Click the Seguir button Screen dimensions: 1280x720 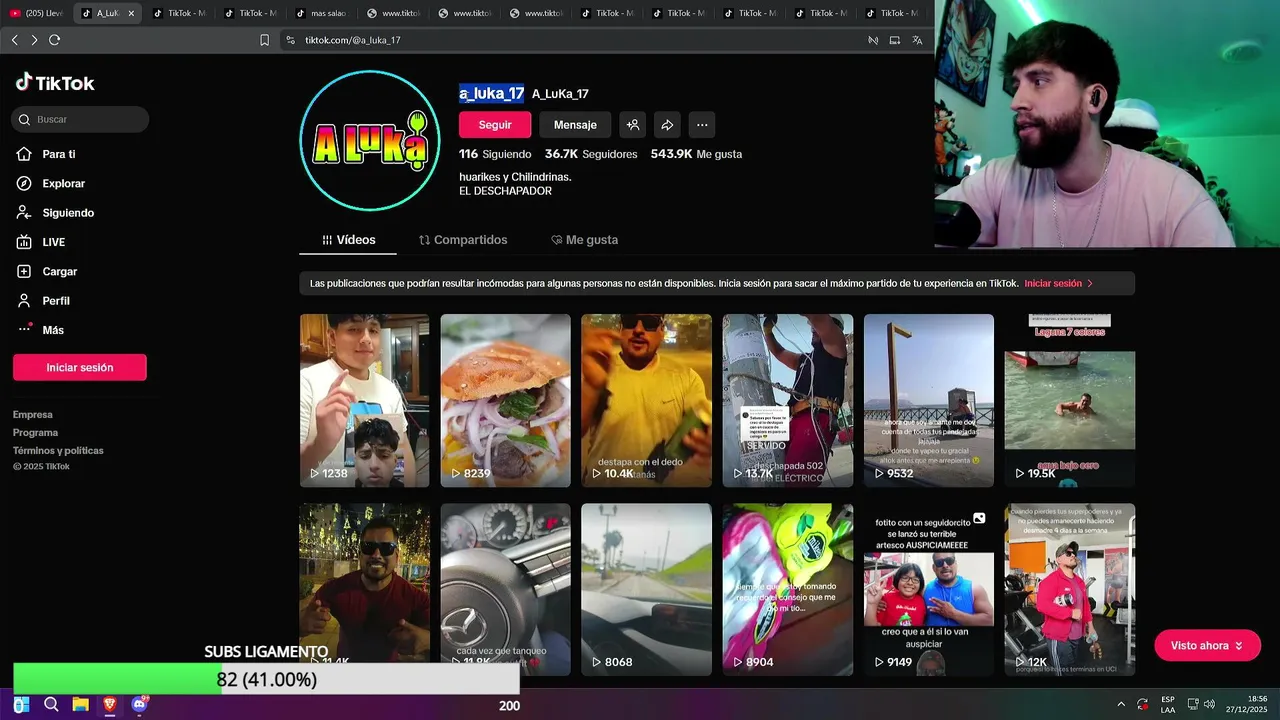(495, 125)
